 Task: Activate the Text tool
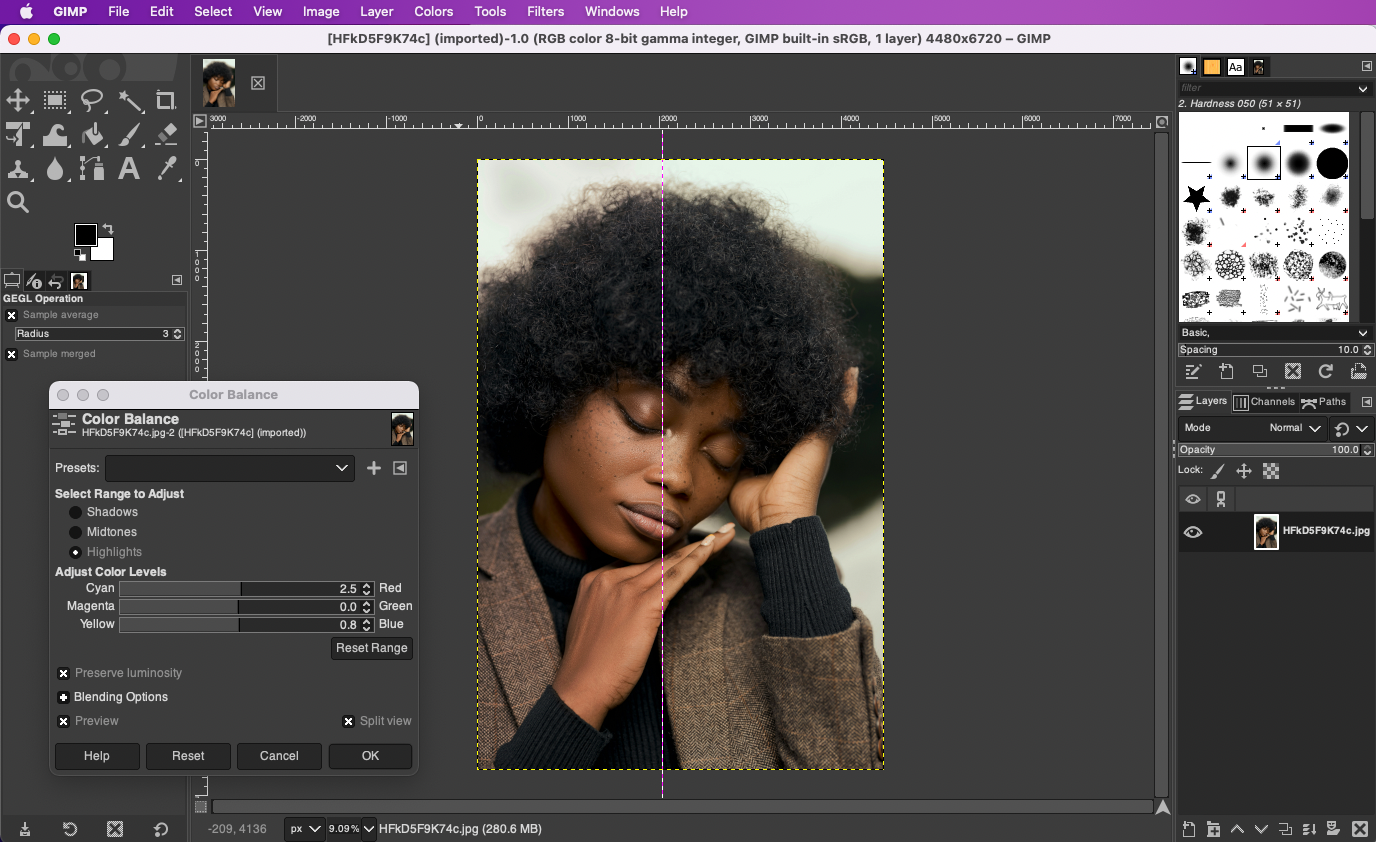[x=129, y=169]
